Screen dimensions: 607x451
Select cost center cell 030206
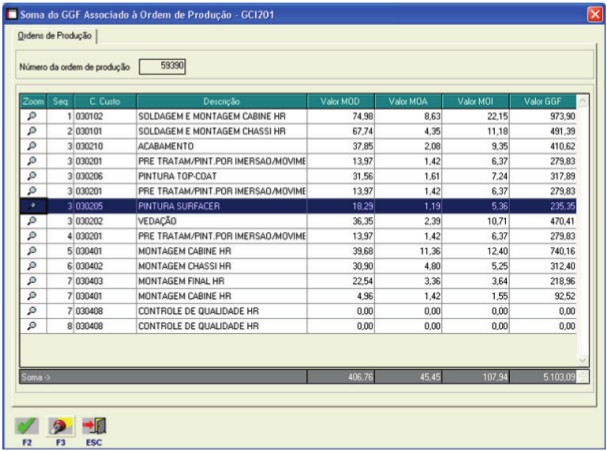[105, 176]
